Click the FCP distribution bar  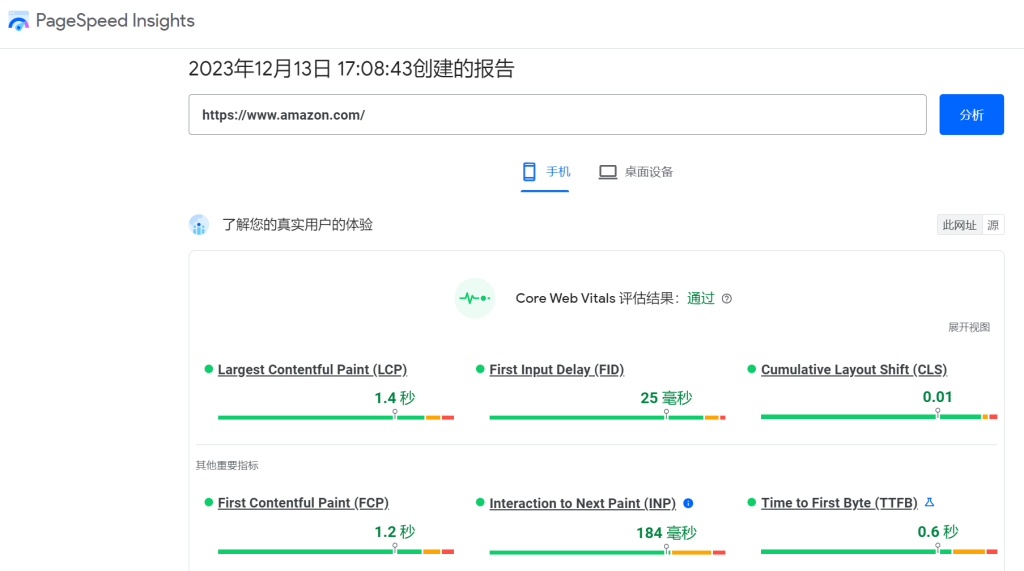click(x=336, y=551)
